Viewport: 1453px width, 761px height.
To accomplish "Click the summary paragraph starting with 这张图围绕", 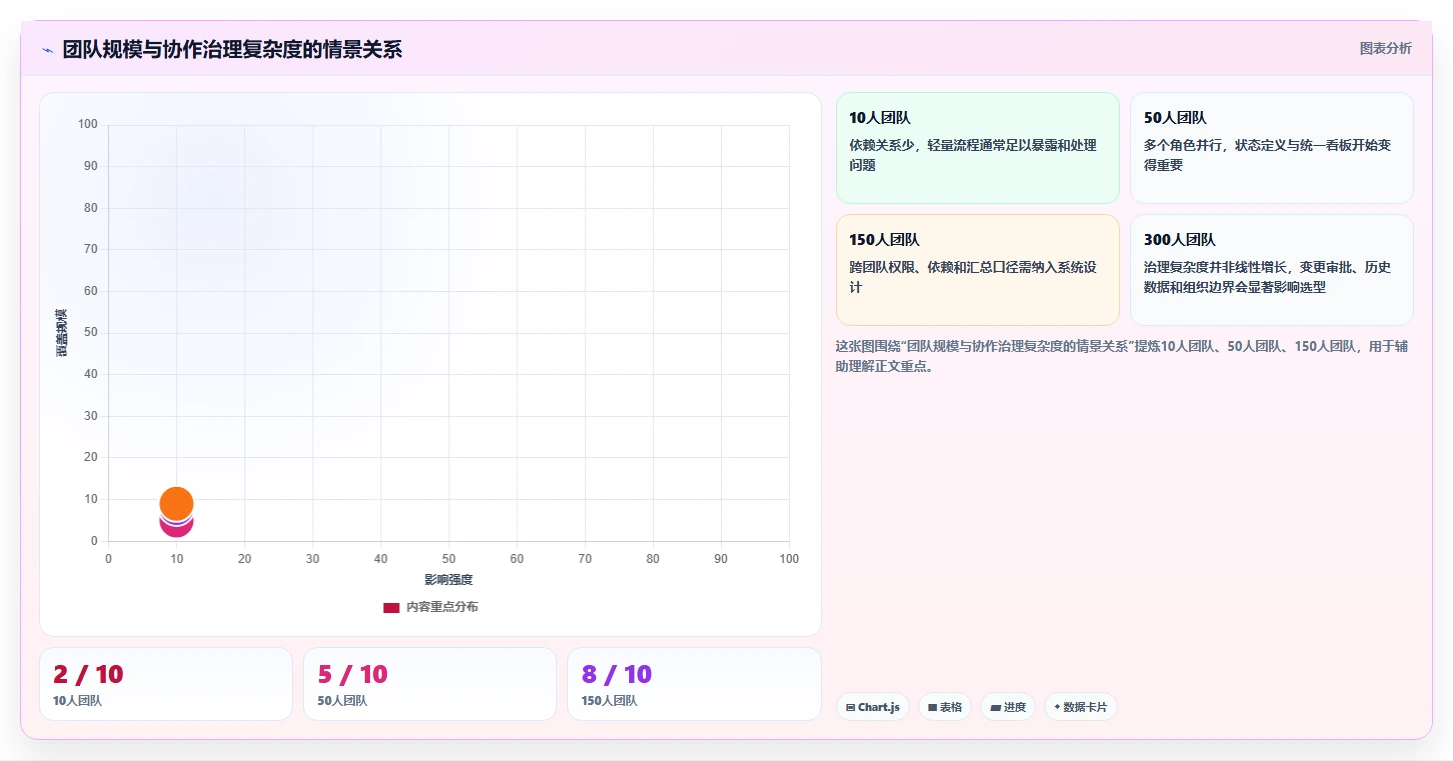I will (x=1121, y=356).
